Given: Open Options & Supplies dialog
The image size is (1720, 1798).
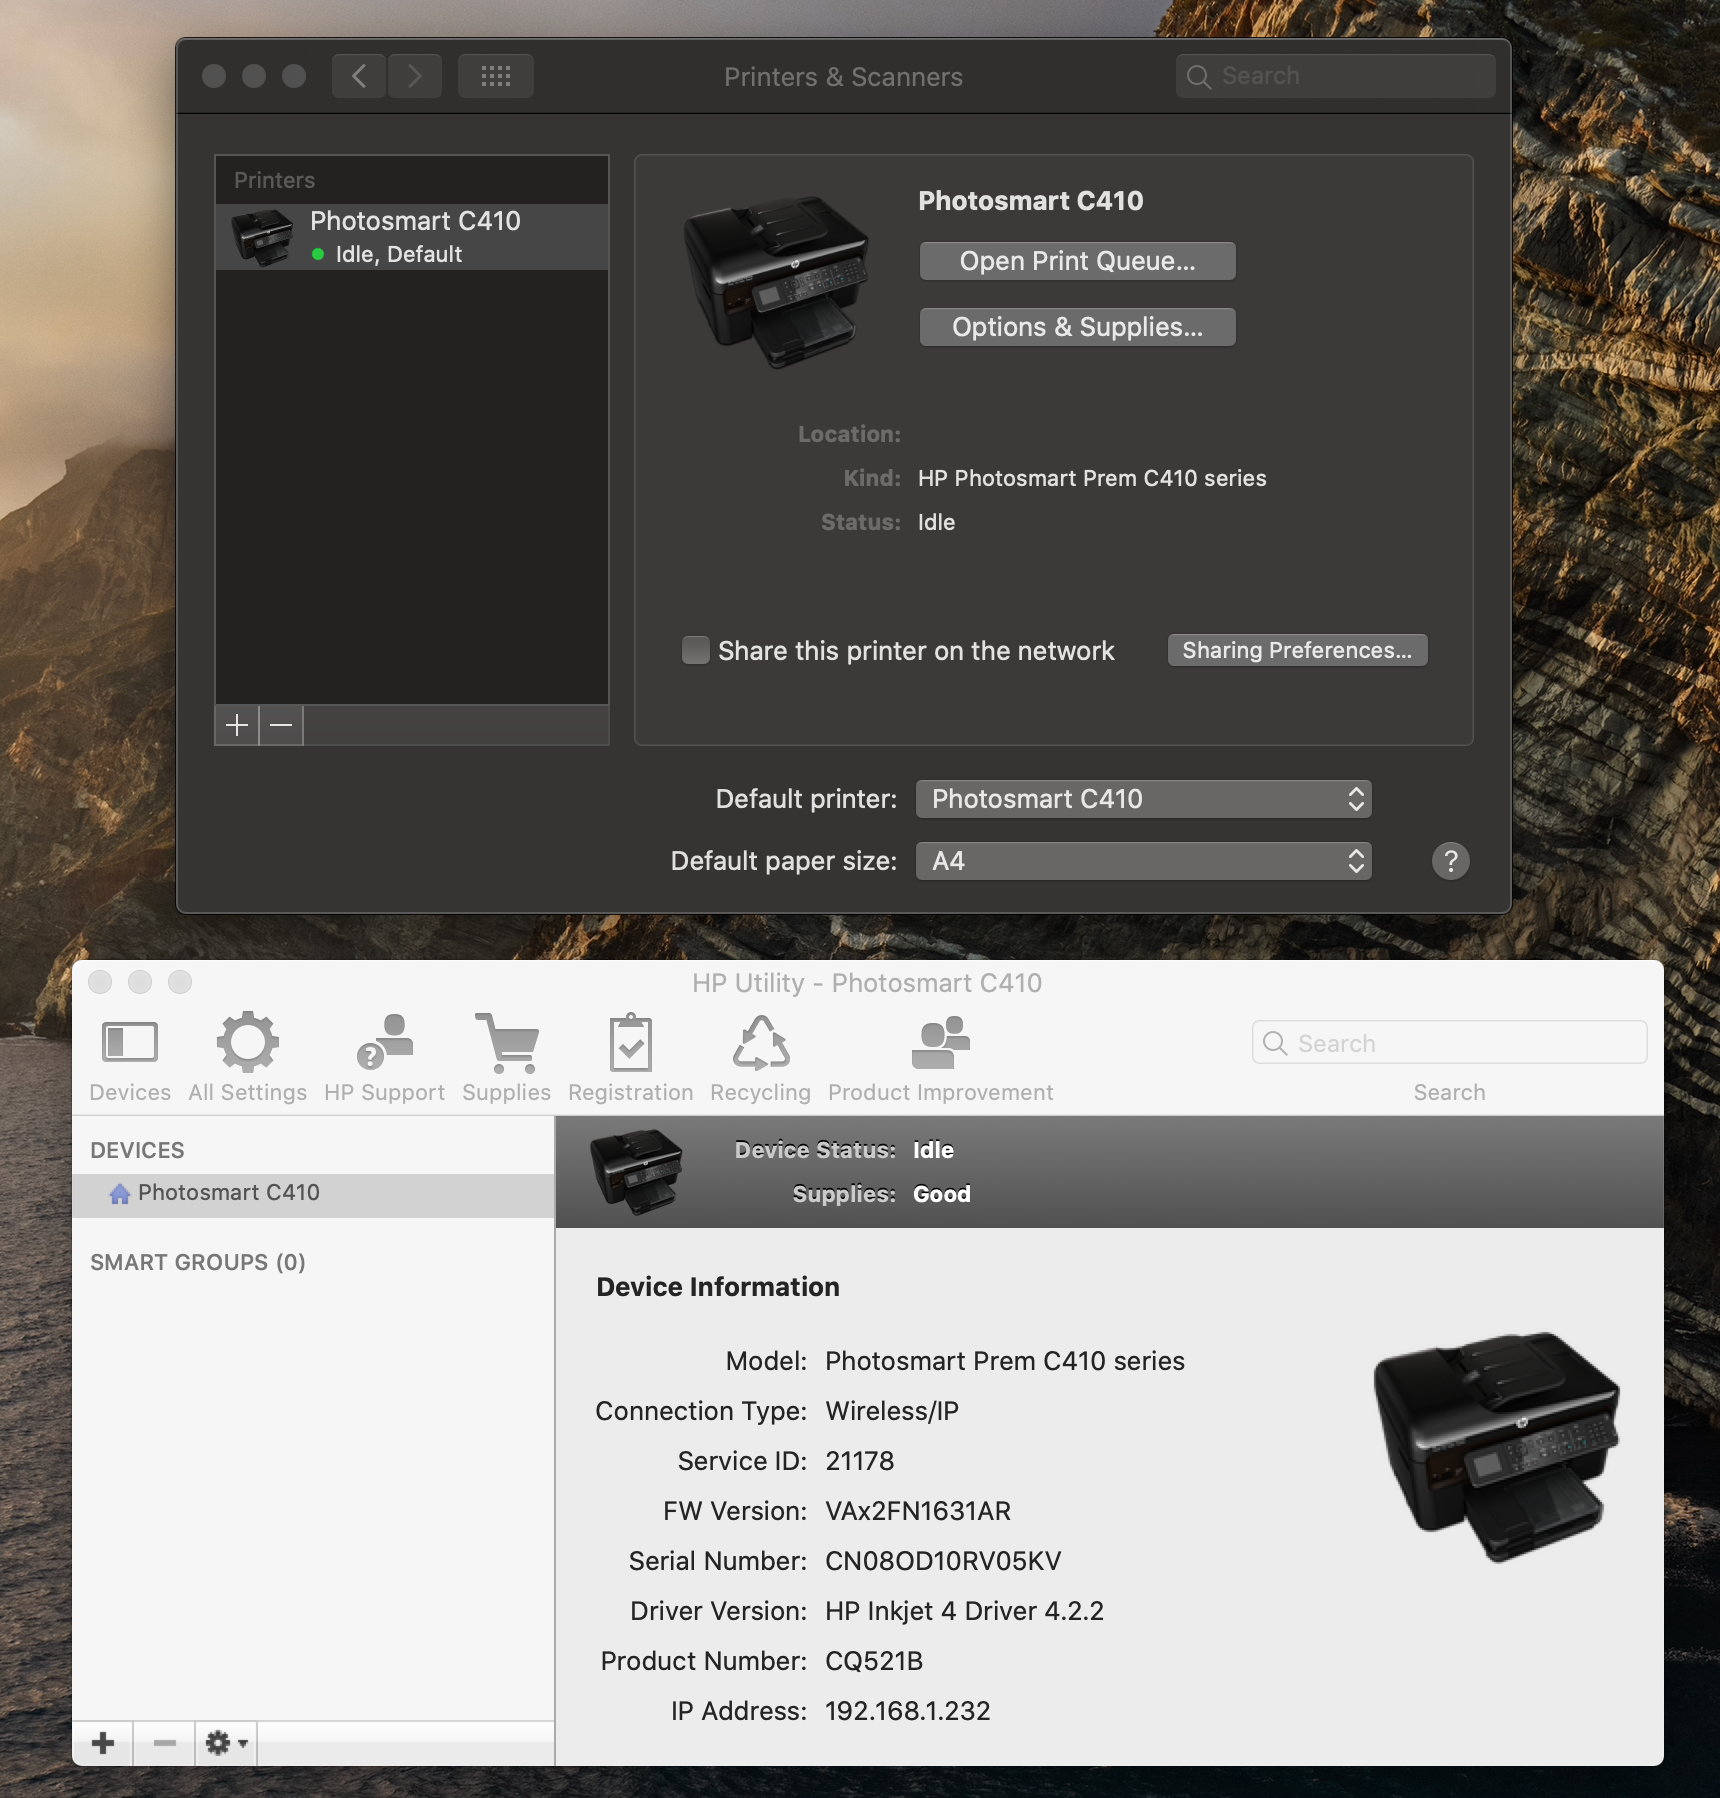Looking at the screenshot, I should click(1077, 327).
